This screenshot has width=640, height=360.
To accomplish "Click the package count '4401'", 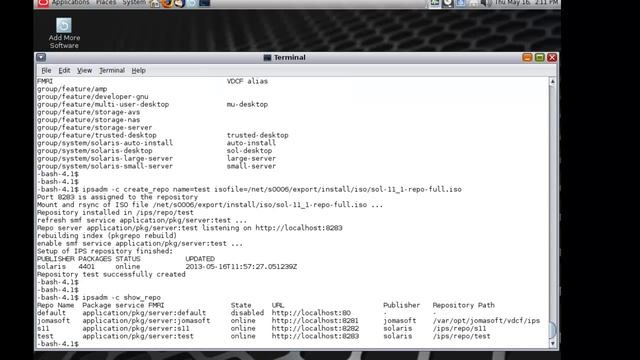I will coord(87,267).
